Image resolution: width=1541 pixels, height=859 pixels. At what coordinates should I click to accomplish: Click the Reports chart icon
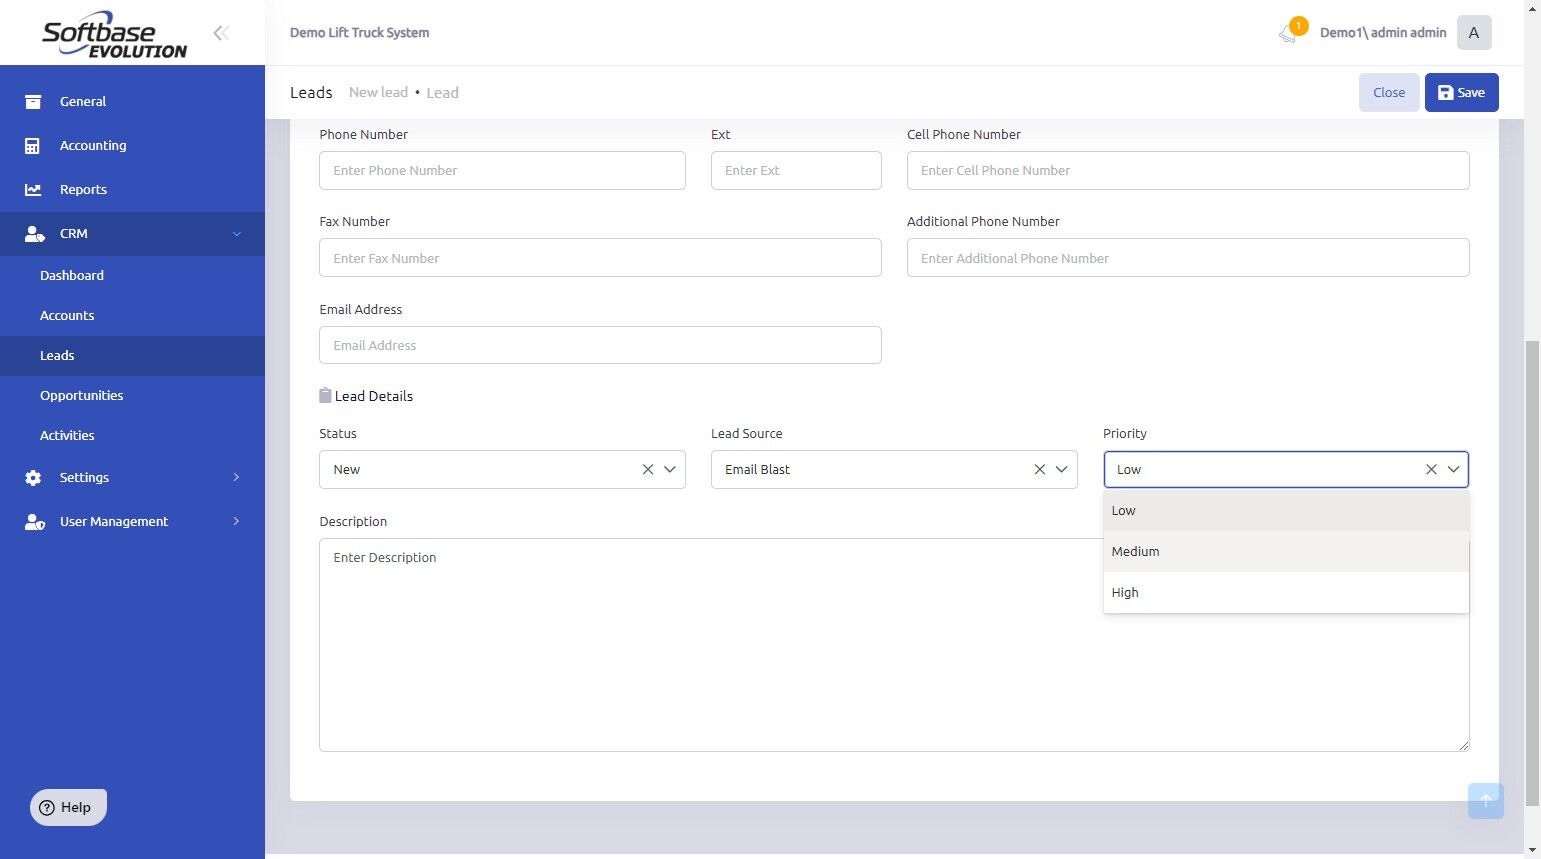[x=33, y=190]
